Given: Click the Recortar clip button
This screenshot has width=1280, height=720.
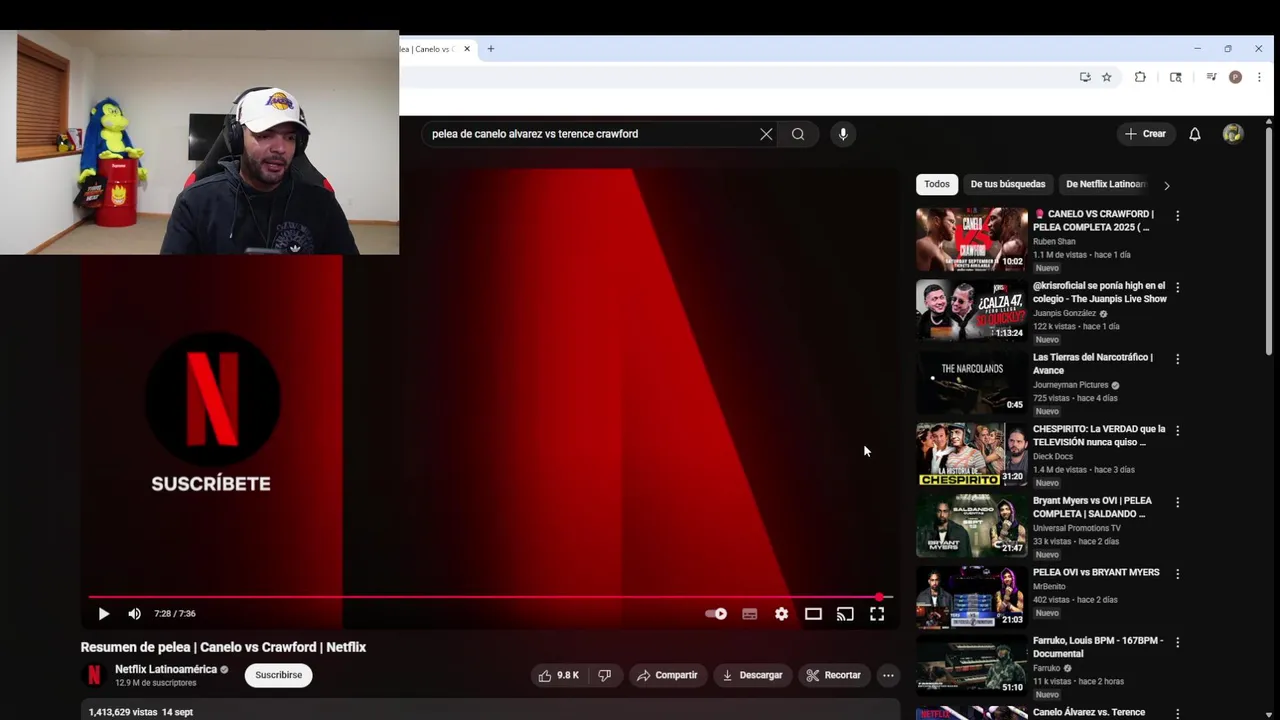Looking at the screenshot, I should point(834,675).
